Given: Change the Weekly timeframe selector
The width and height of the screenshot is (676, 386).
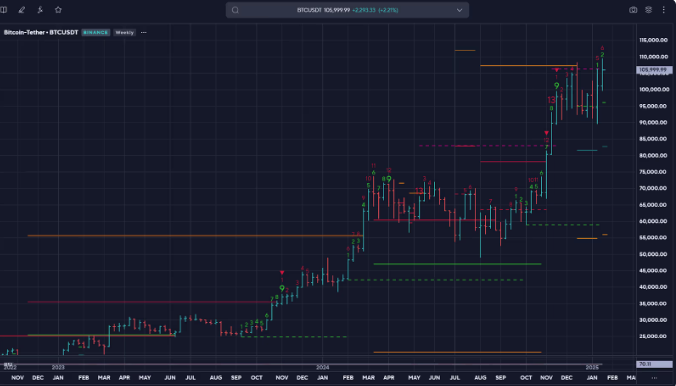Looking at the screenshot, I should coord(125,32).
